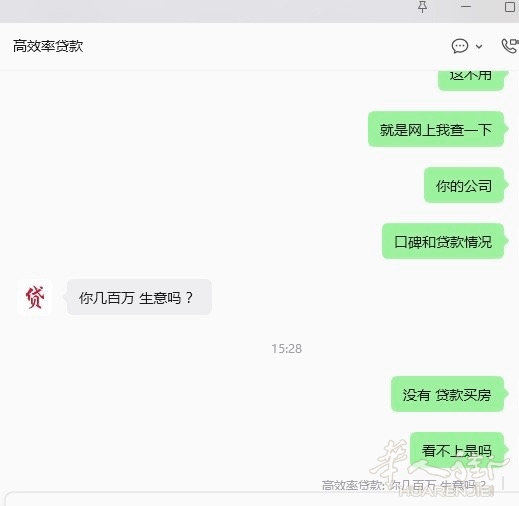Select the received message 你几百万 生意吗？
The image size is (519, 506).
[139, 297]
